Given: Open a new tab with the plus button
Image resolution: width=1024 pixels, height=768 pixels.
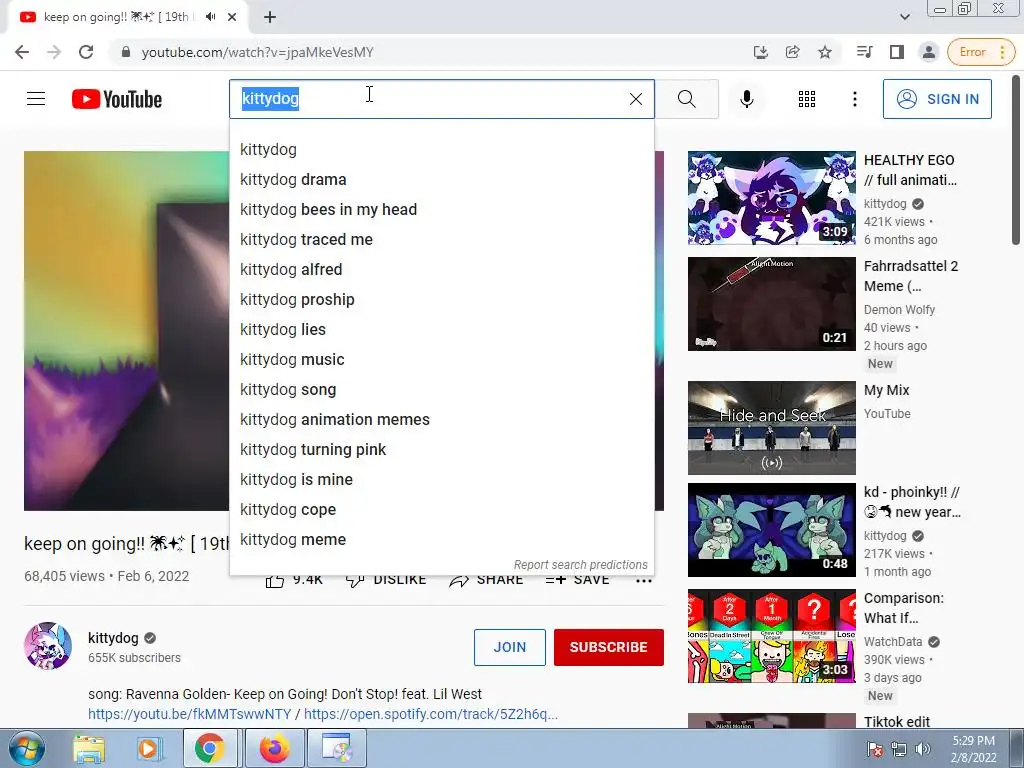Looking at the screenshot, I should click(270, 18).
